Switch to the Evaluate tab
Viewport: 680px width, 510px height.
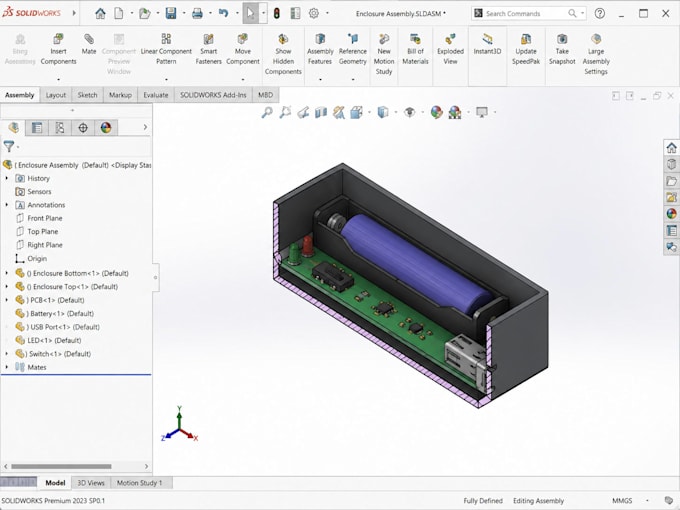click(x=156, y=95)
